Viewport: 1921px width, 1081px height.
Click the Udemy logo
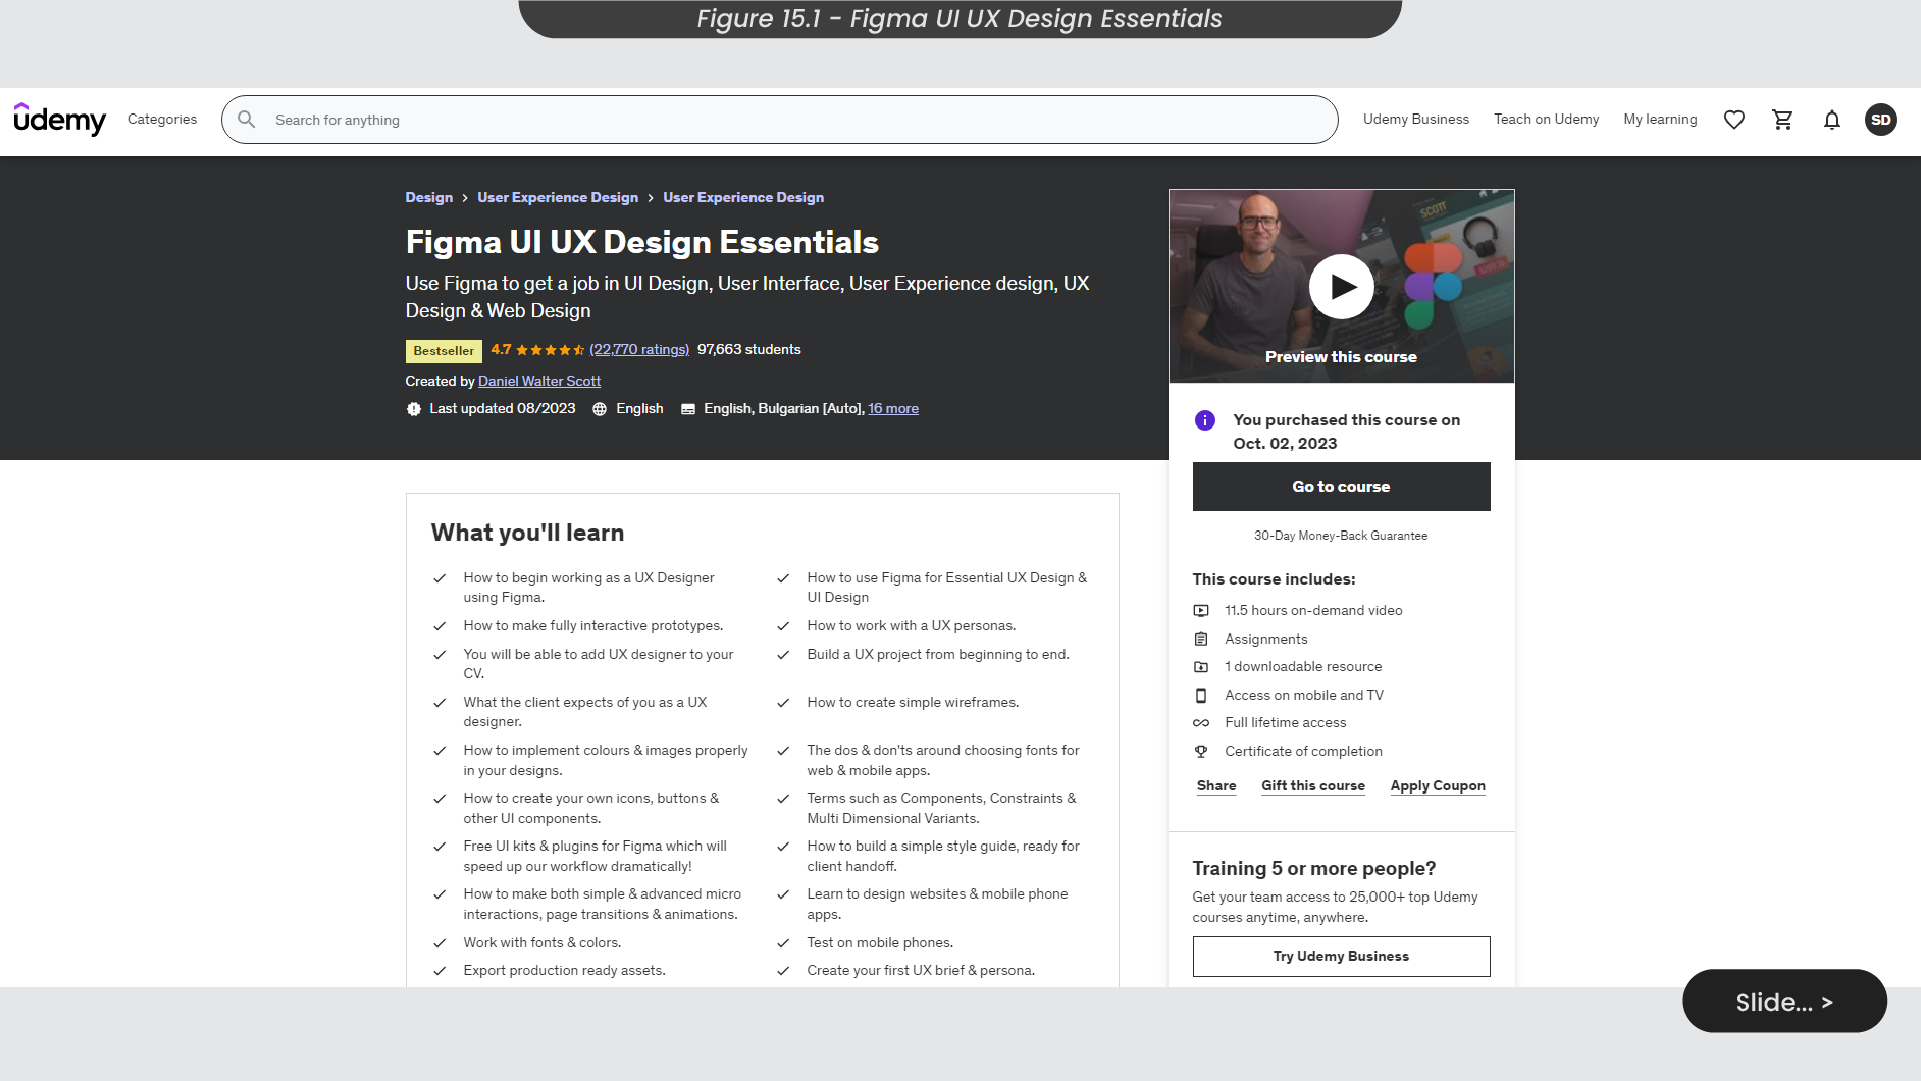(59, 119)
